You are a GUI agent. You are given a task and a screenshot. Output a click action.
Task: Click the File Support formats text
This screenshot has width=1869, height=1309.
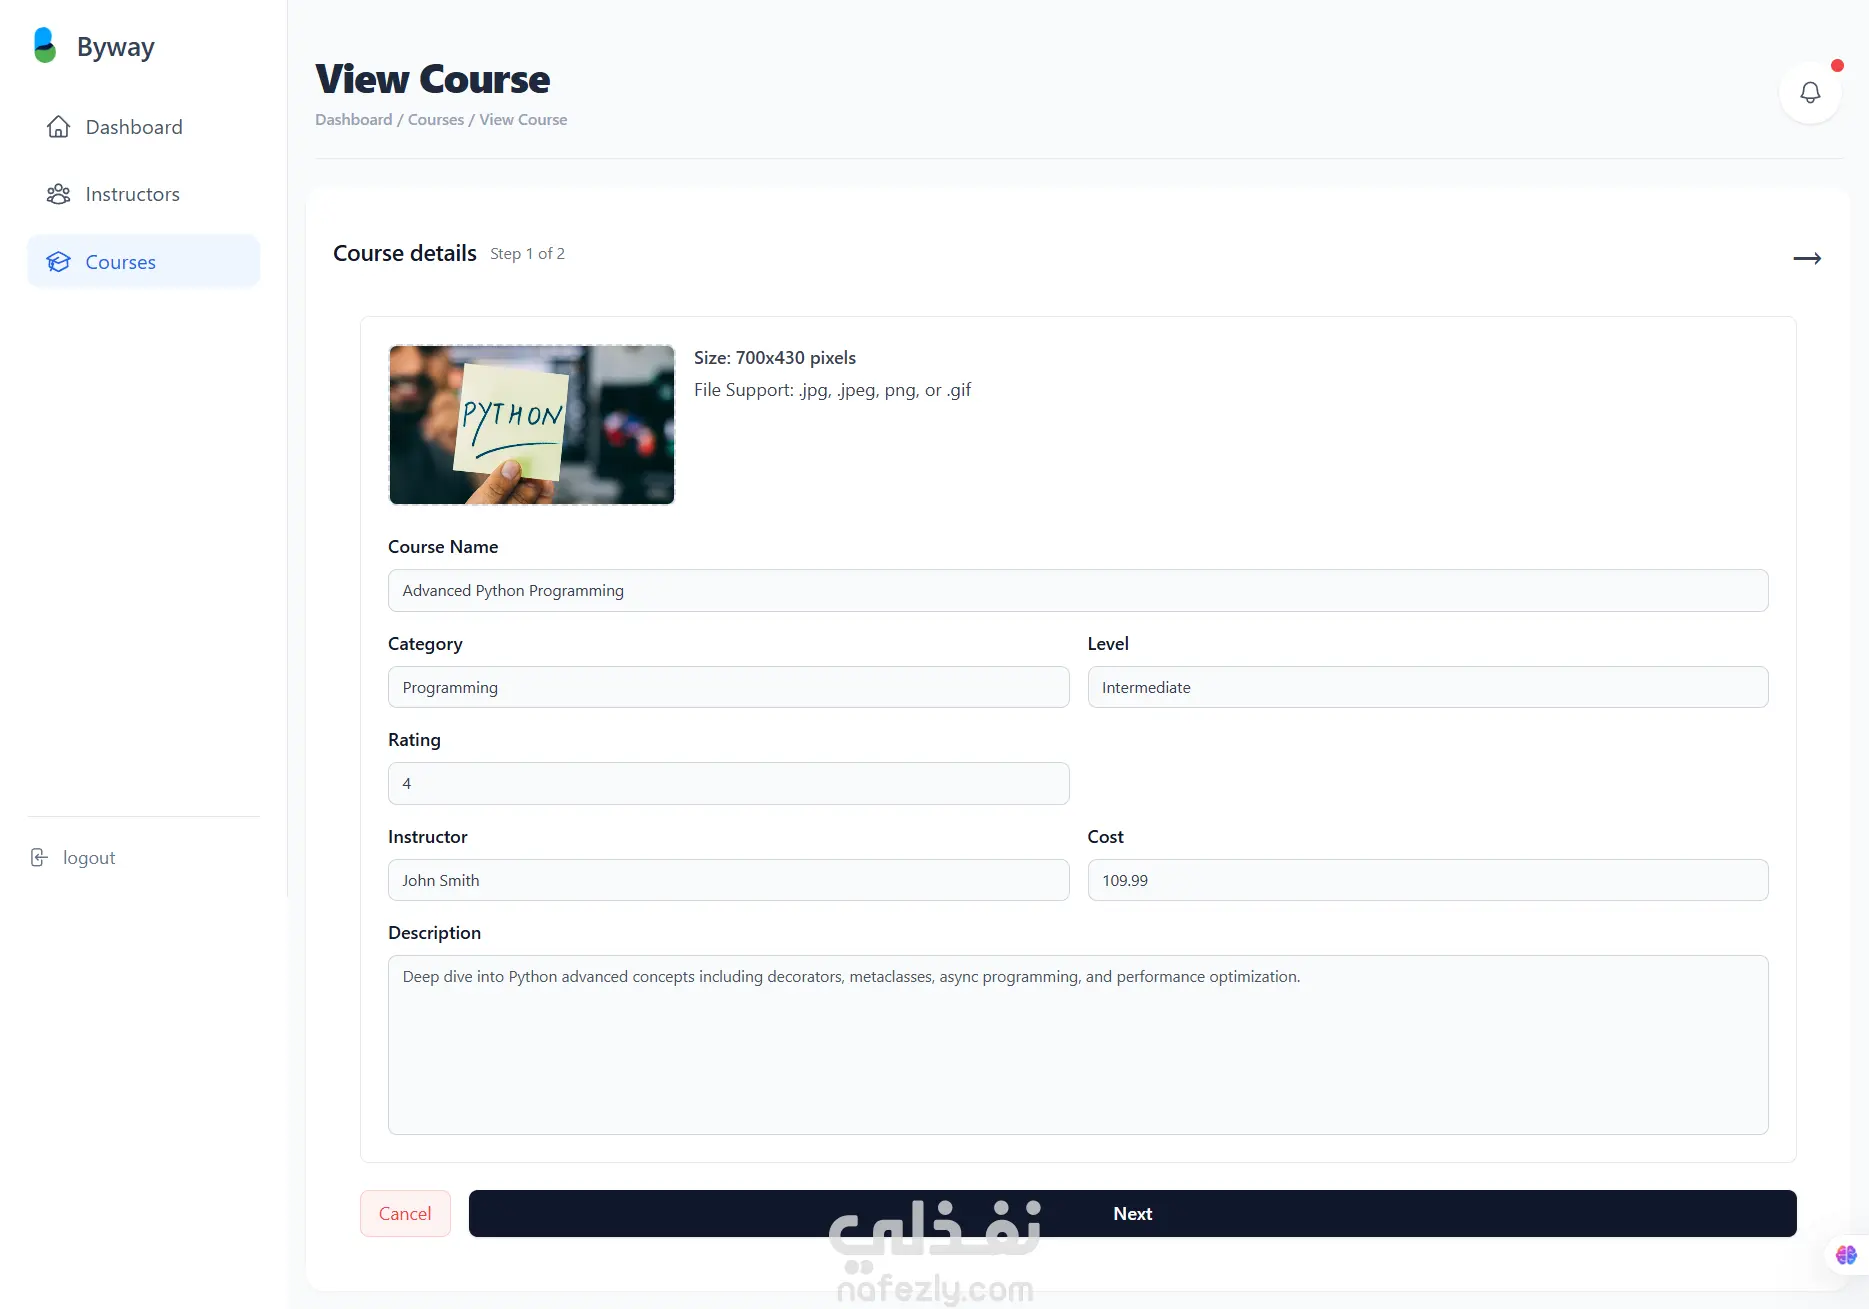pyautogui.click(x=832, y=390)
